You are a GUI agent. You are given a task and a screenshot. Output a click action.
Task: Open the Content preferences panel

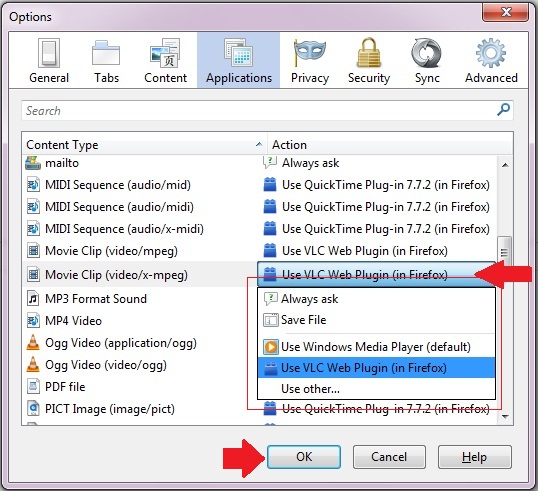(x=165, y=61)
